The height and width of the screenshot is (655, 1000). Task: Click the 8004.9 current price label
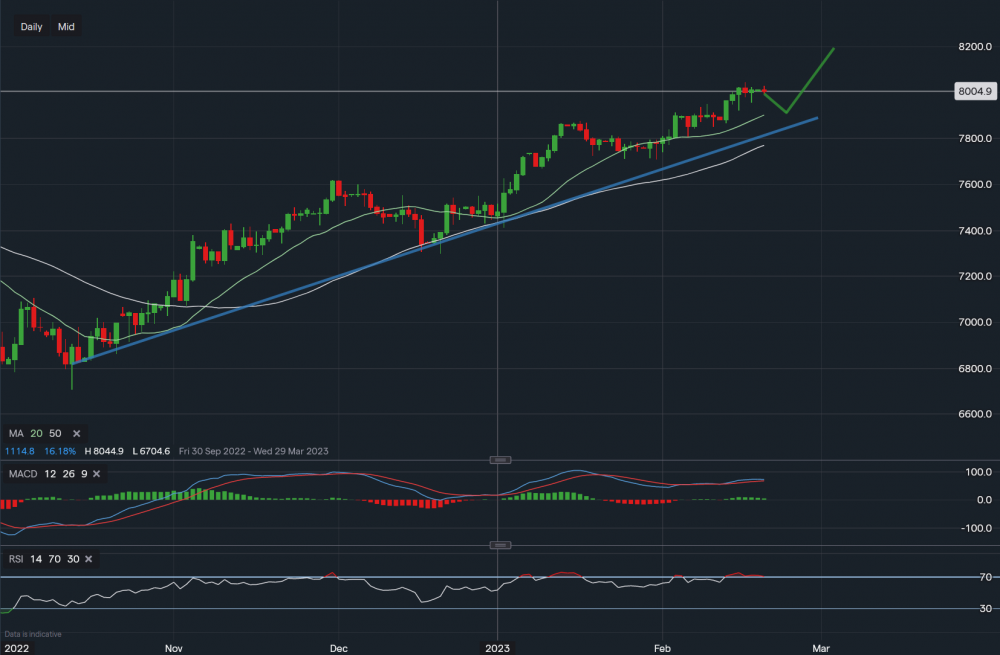coord(974,91)
